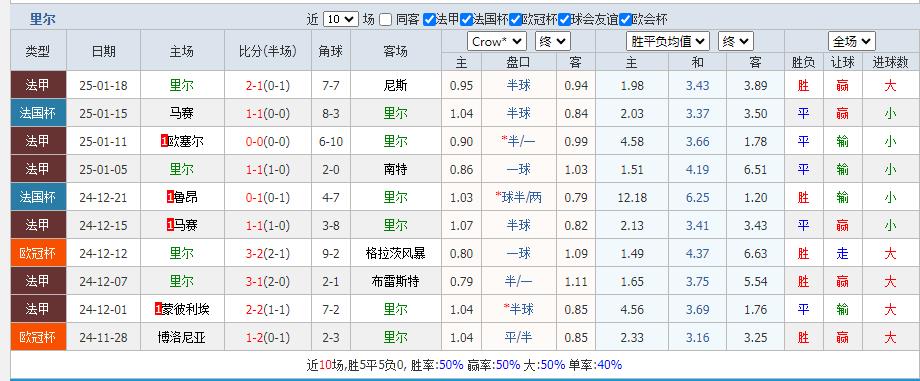
Task: Click the 6-10 corner count cell
Action: pos(331,141)
